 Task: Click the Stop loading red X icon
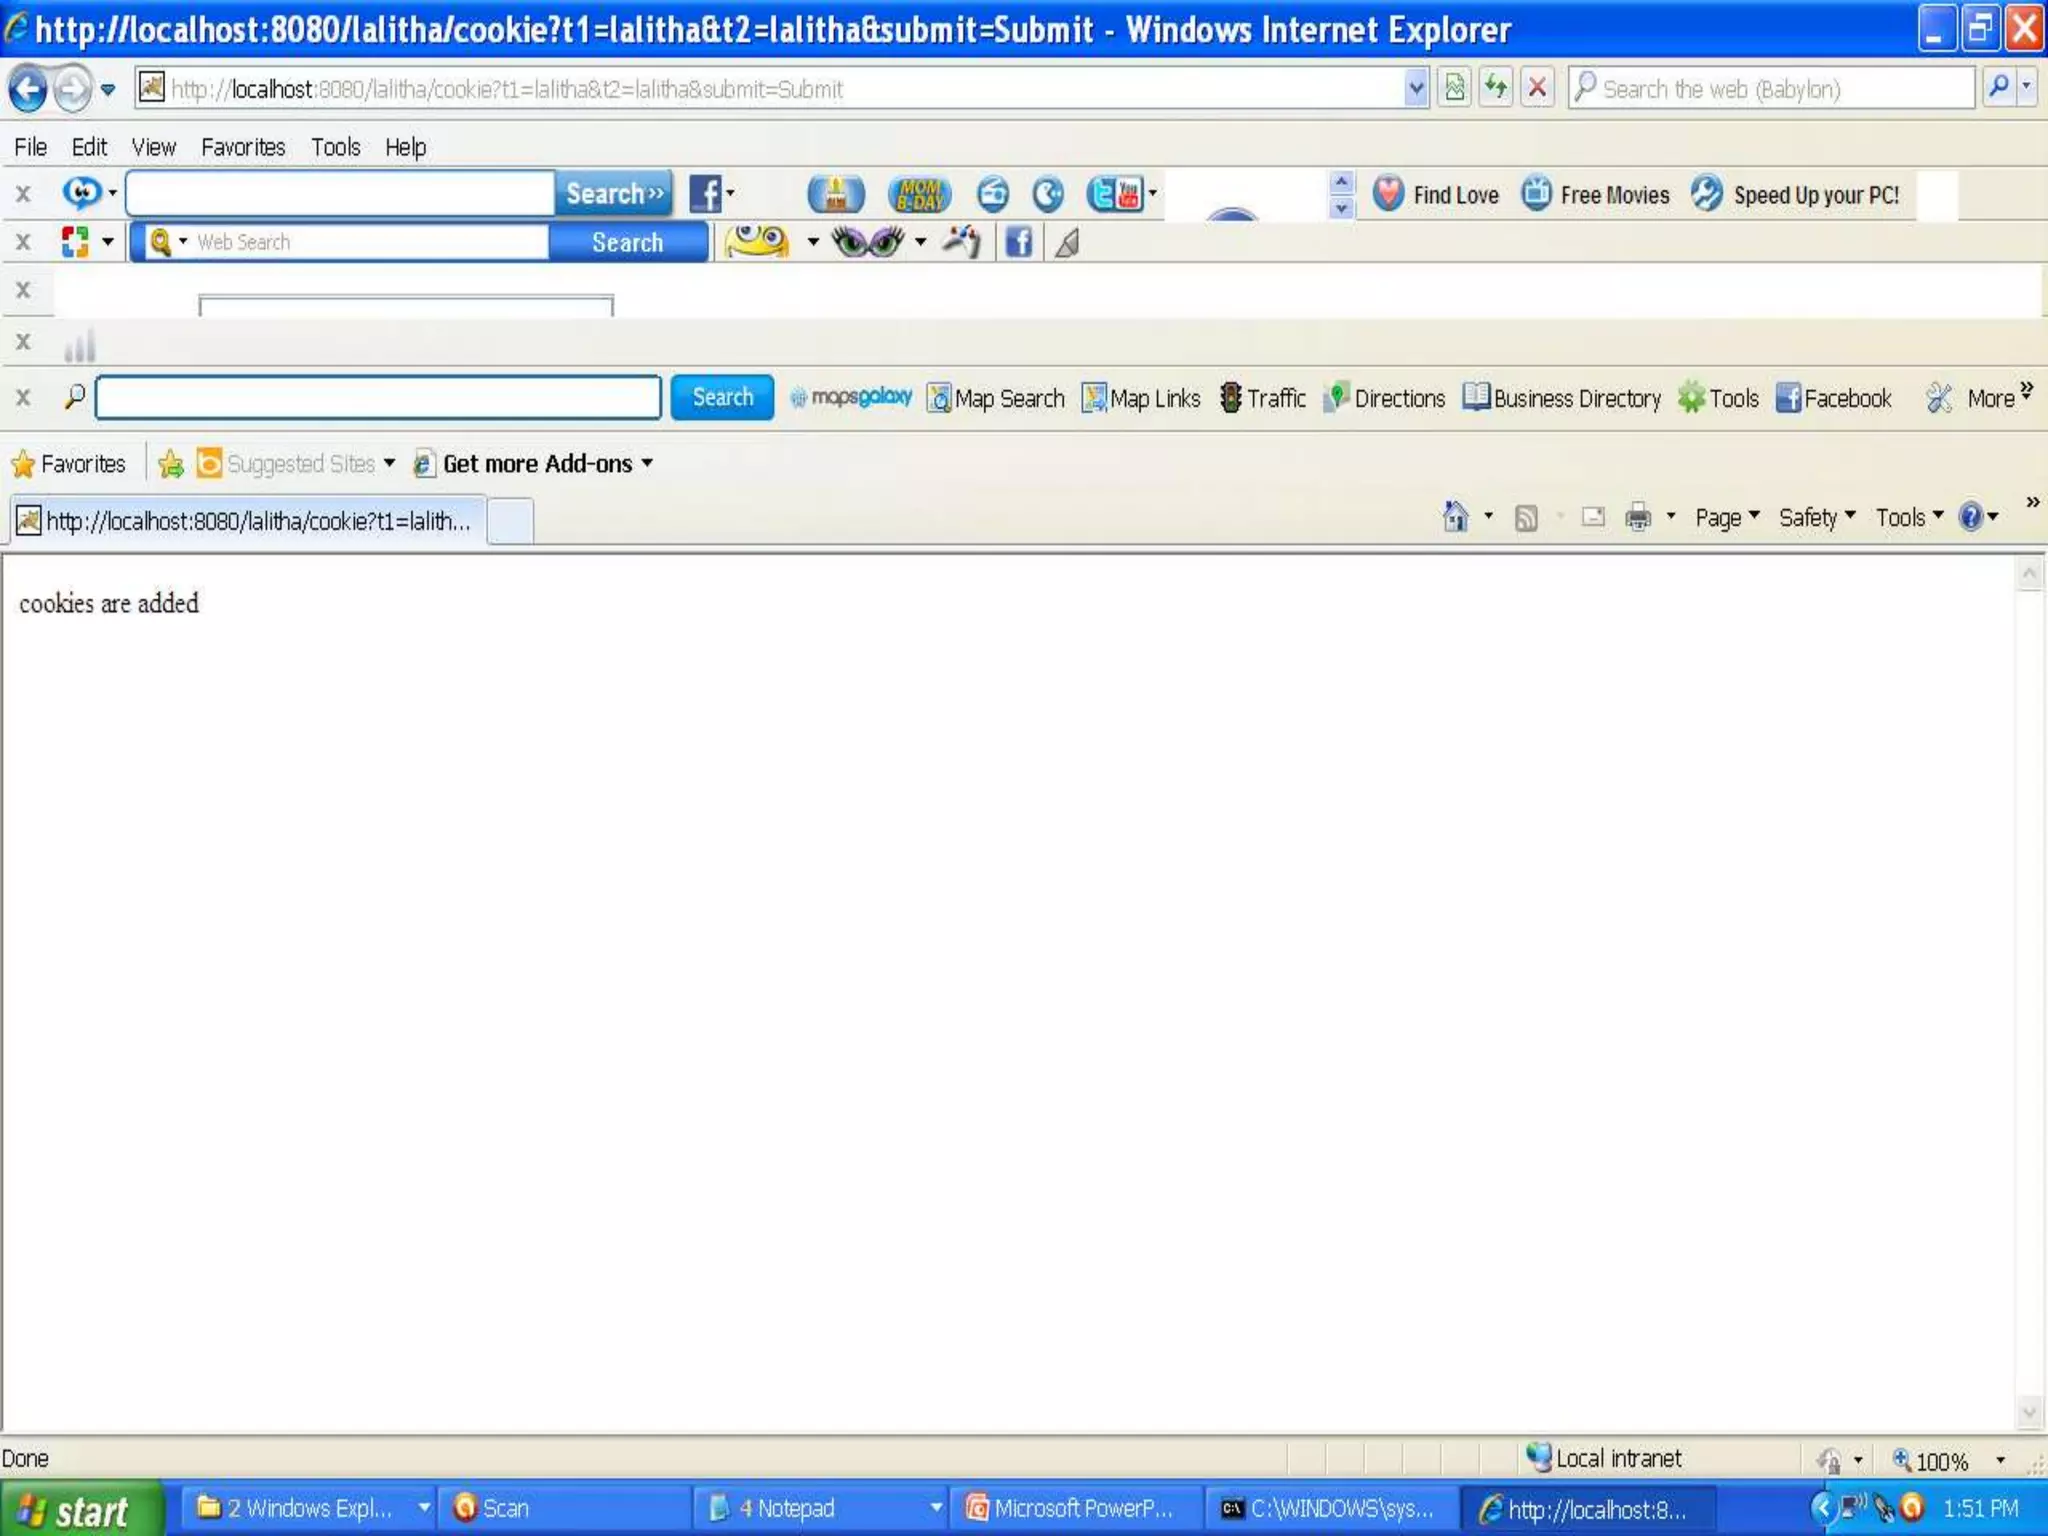[1538, 88]
